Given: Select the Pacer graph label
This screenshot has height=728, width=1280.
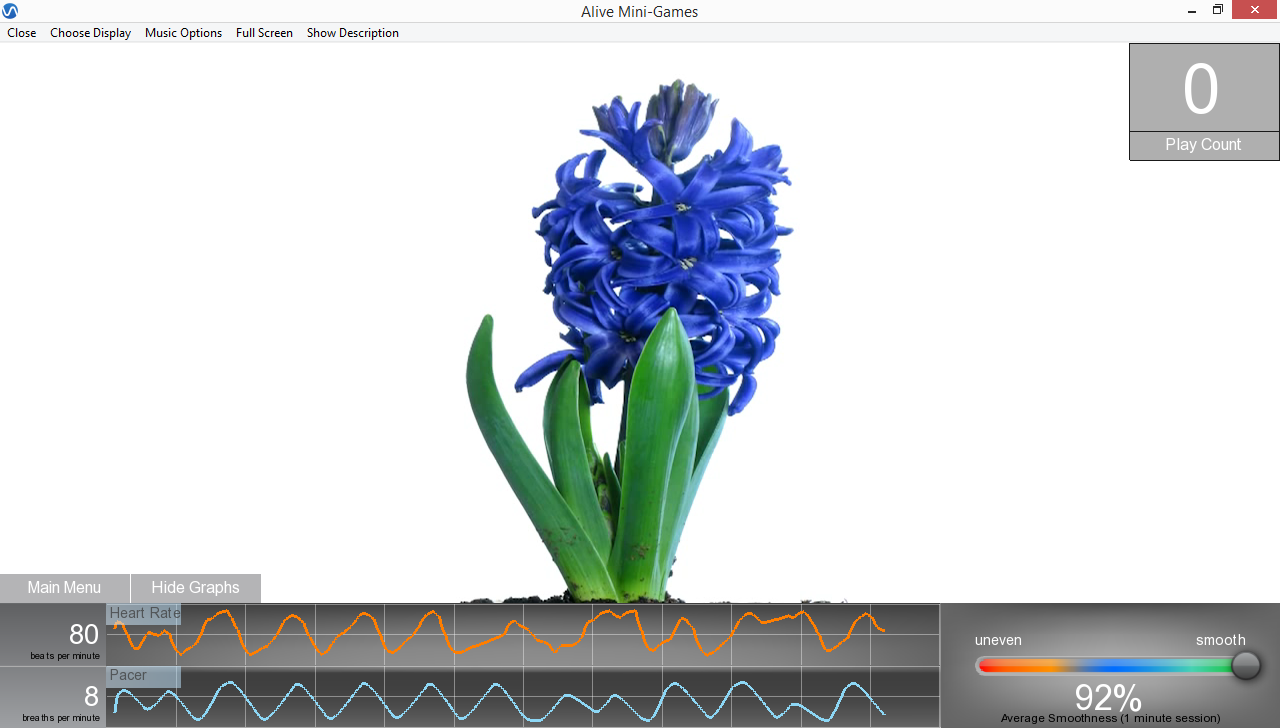Looking at the screenshot, I should (x=129, y=676).
